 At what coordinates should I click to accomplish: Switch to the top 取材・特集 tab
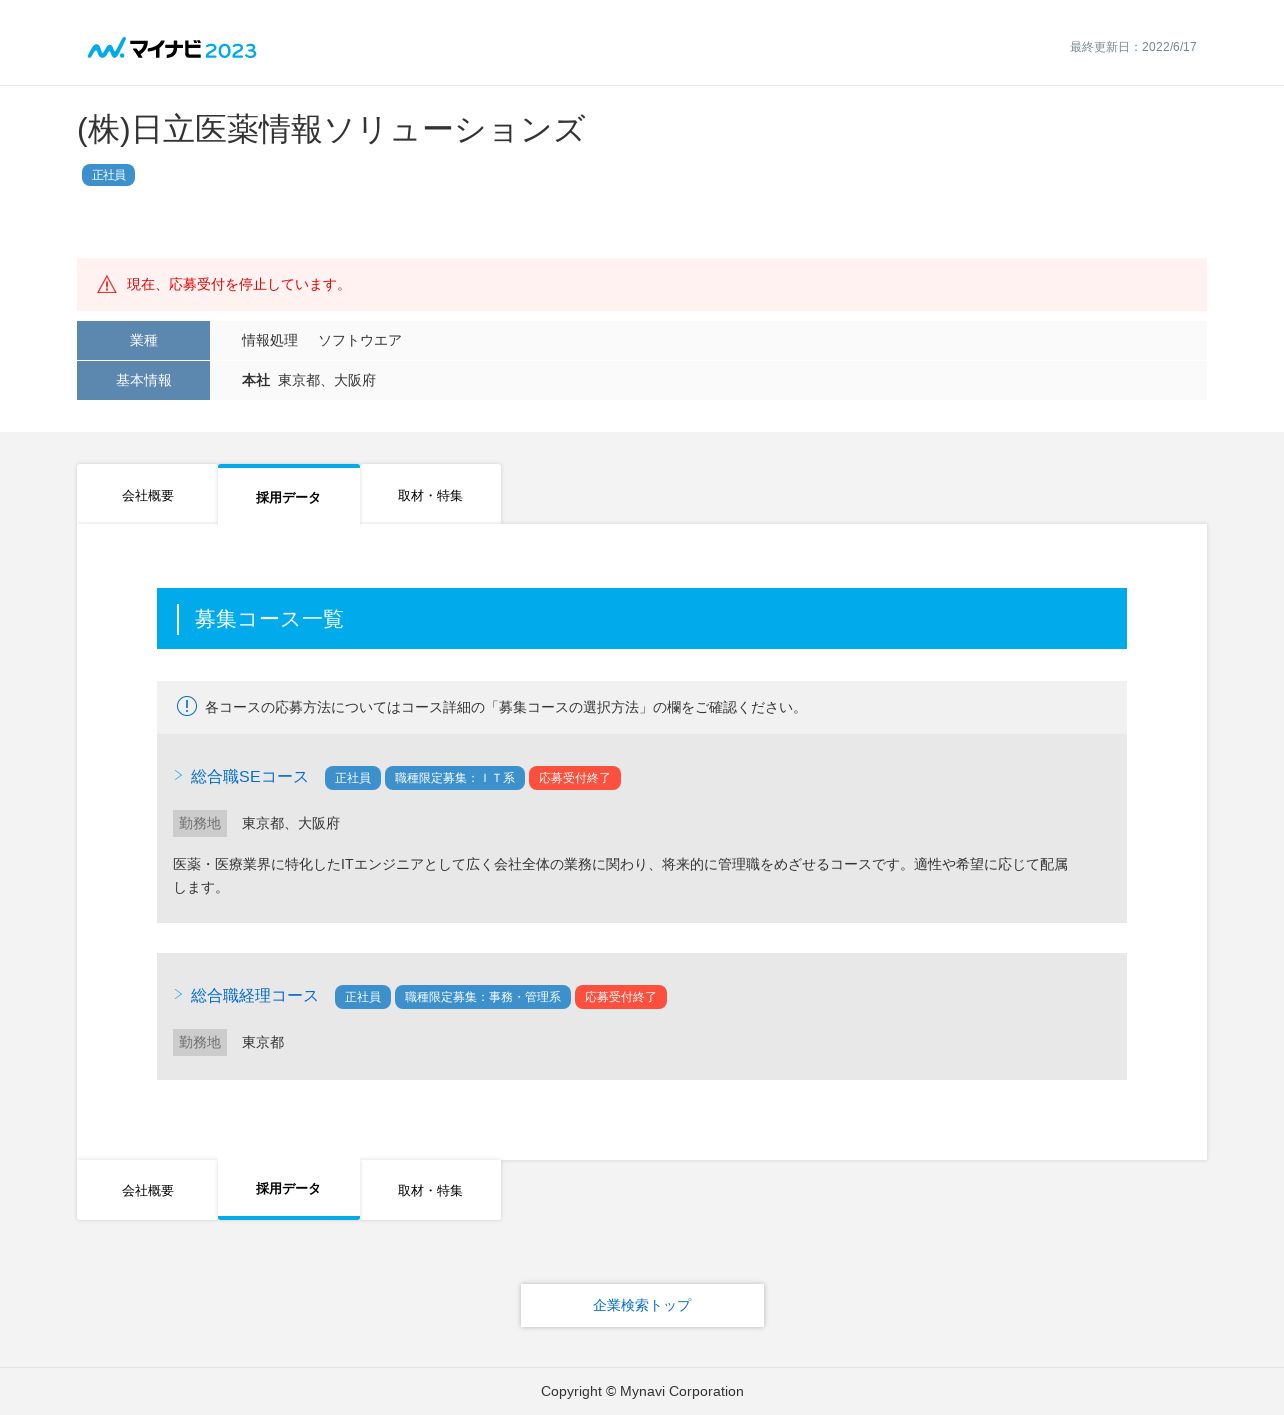(430, 494)
